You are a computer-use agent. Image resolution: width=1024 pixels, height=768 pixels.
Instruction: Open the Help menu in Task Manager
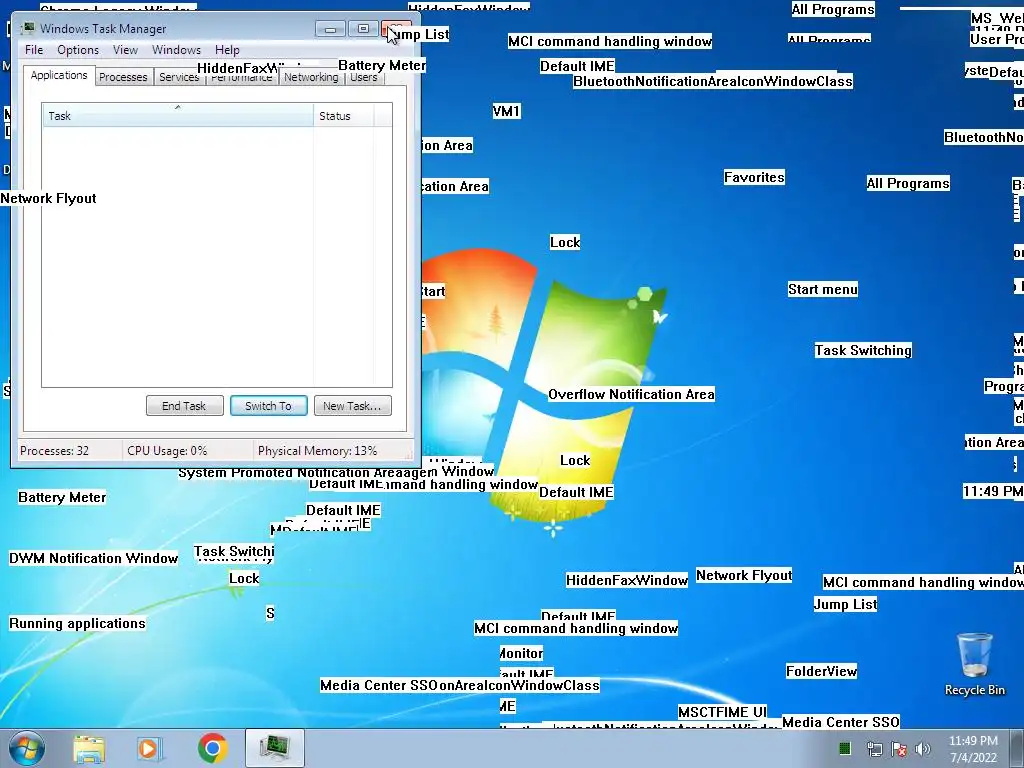227,50
